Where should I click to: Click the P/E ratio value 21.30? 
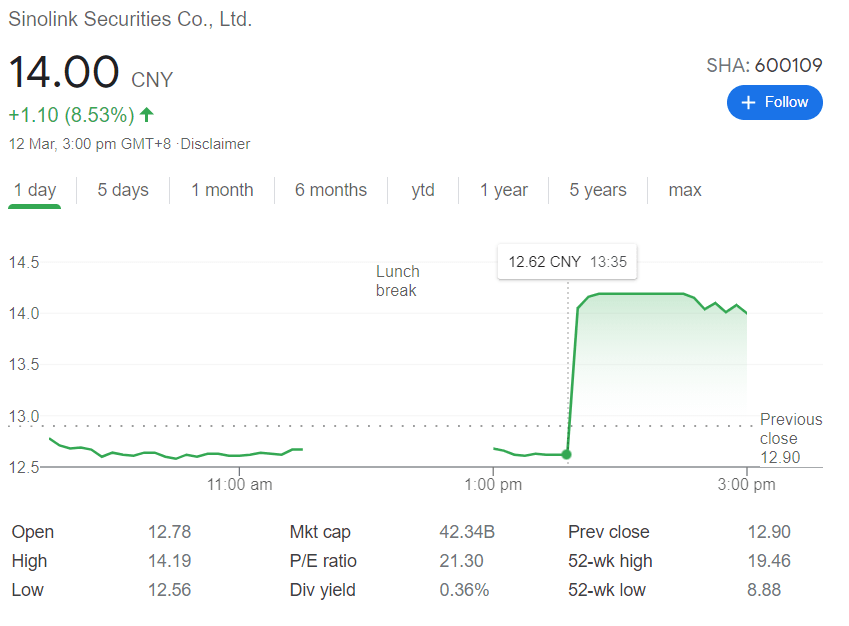[x=461, y=561]
